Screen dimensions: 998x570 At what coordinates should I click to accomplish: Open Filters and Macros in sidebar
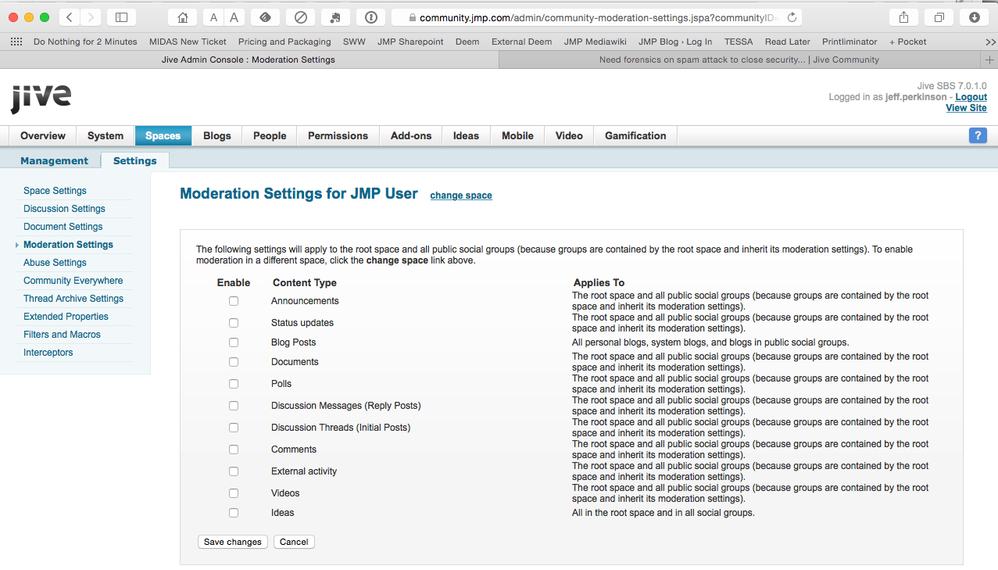coord(62,335)
